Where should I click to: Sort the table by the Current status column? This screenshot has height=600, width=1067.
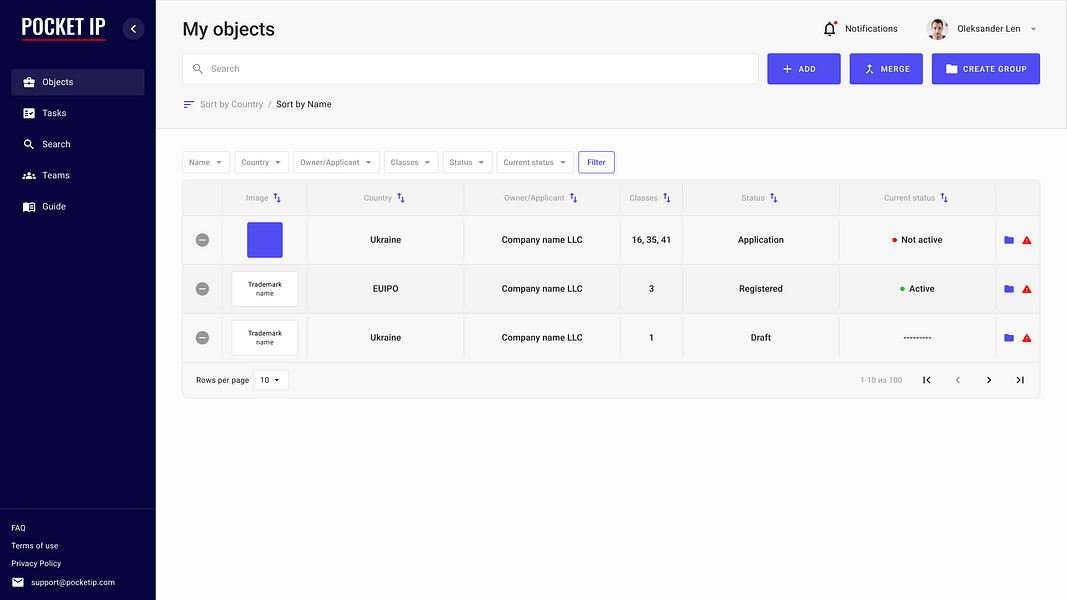coord(944,198)
